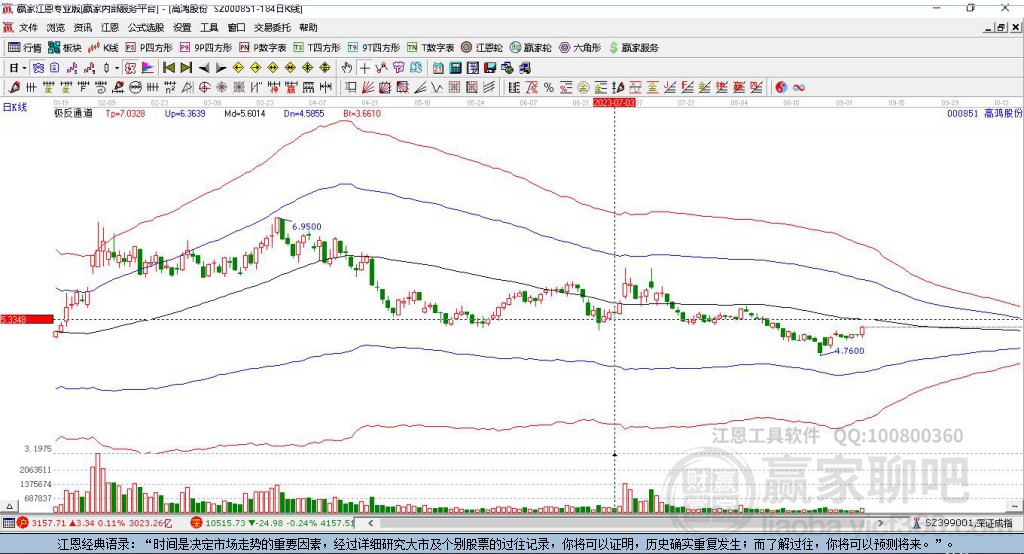1024x554 pixels.
Task: Open the 浏览 menu
Action: tap(56, 27)
